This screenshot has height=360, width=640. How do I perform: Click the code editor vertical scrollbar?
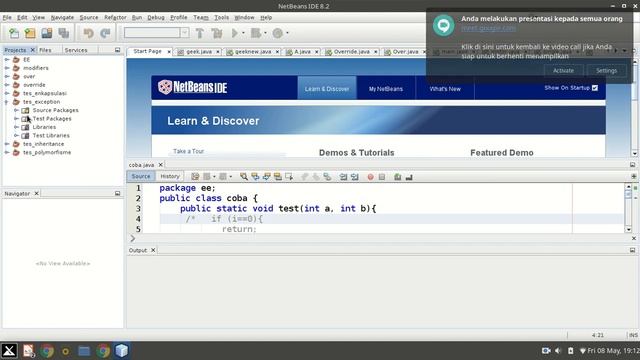point(628,208)
